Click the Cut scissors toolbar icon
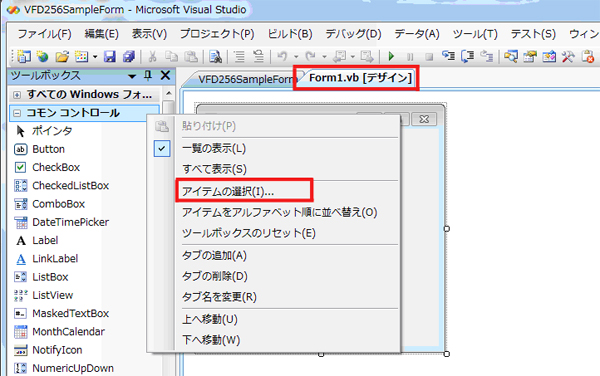Screen dimensions: 600x376 click(152, 57)
